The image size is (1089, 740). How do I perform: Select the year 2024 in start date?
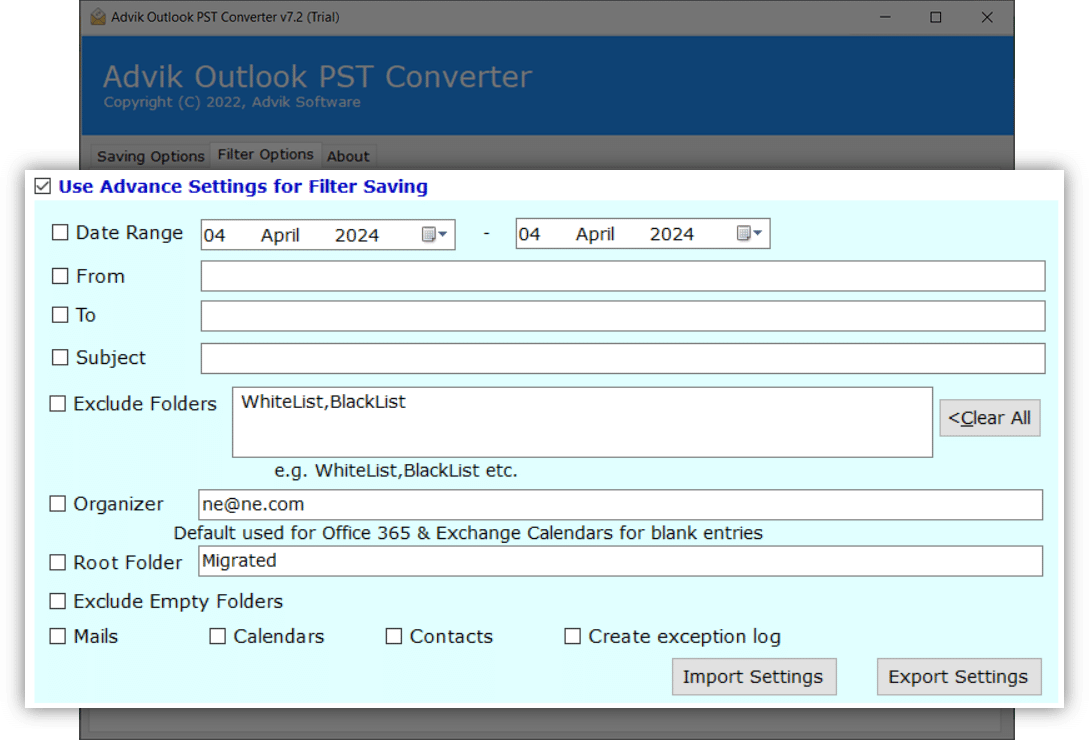tap(357, 236)
